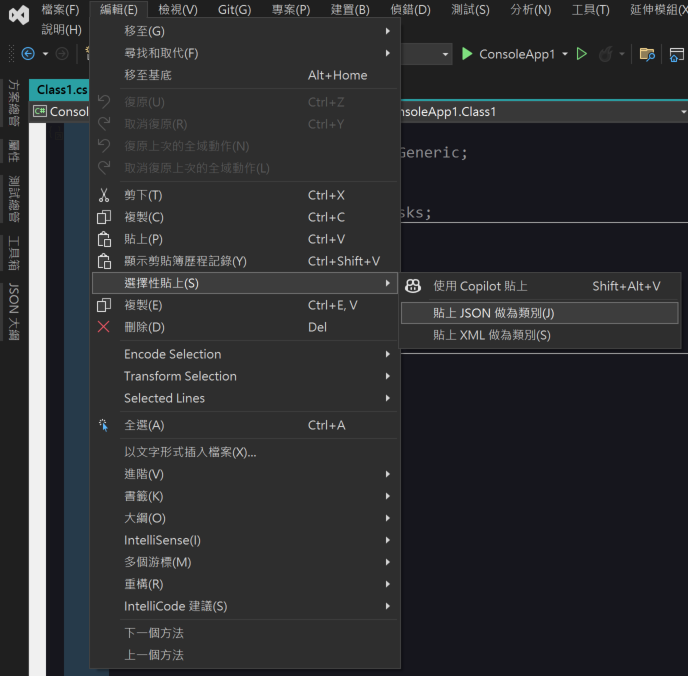Click the Visual Studio logo icon
Screen dimensions: 688x676
19,14
